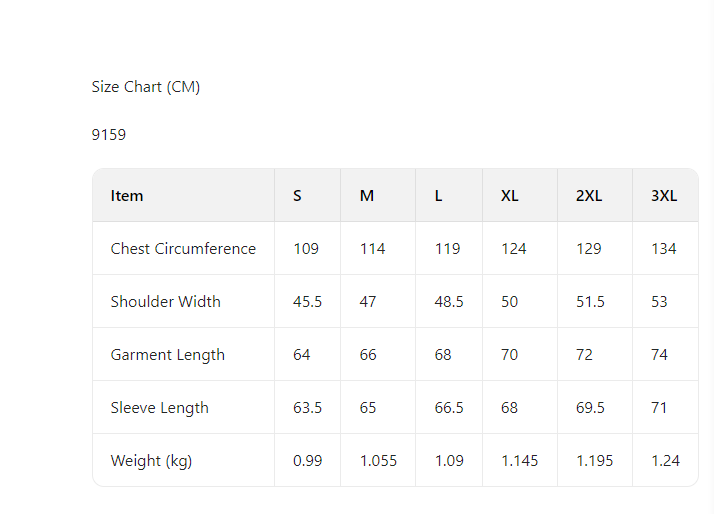Click sleeve length value 69.5
This screenshot has height=514, width=714.
click(x=590, y=407)
